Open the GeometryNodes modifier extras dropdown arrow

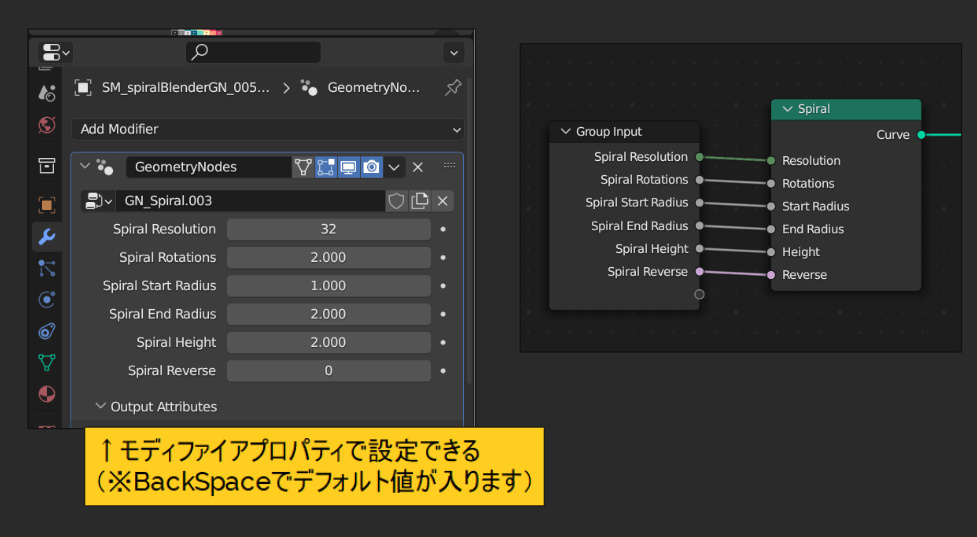(x=394, y=167)
